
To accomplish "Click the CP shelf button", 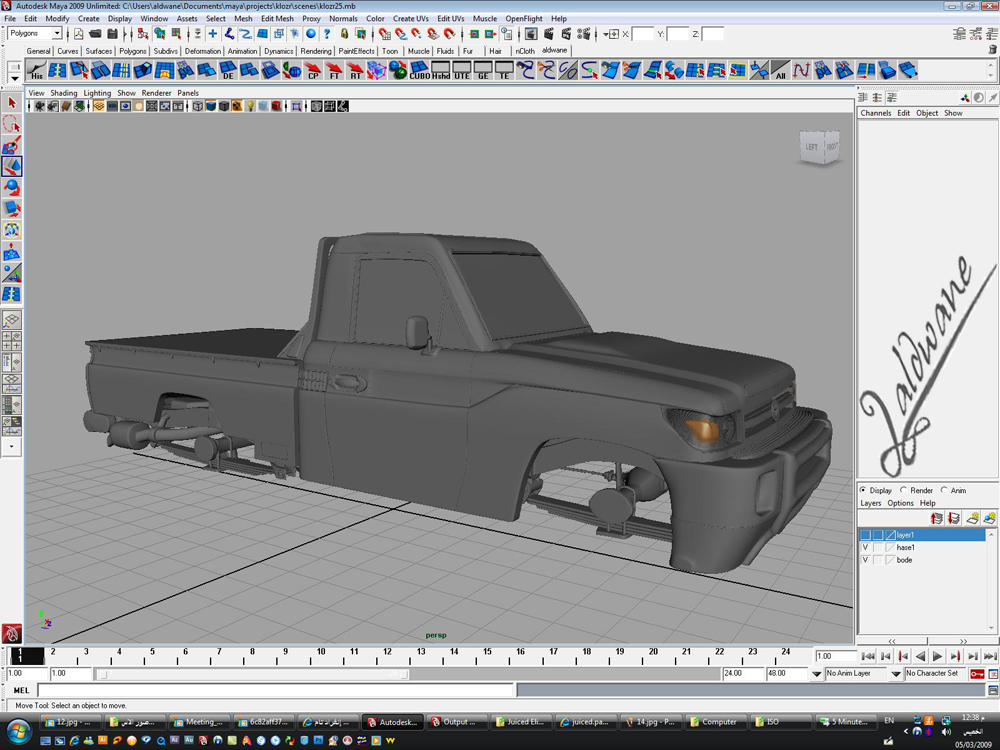I will (313, 70).
